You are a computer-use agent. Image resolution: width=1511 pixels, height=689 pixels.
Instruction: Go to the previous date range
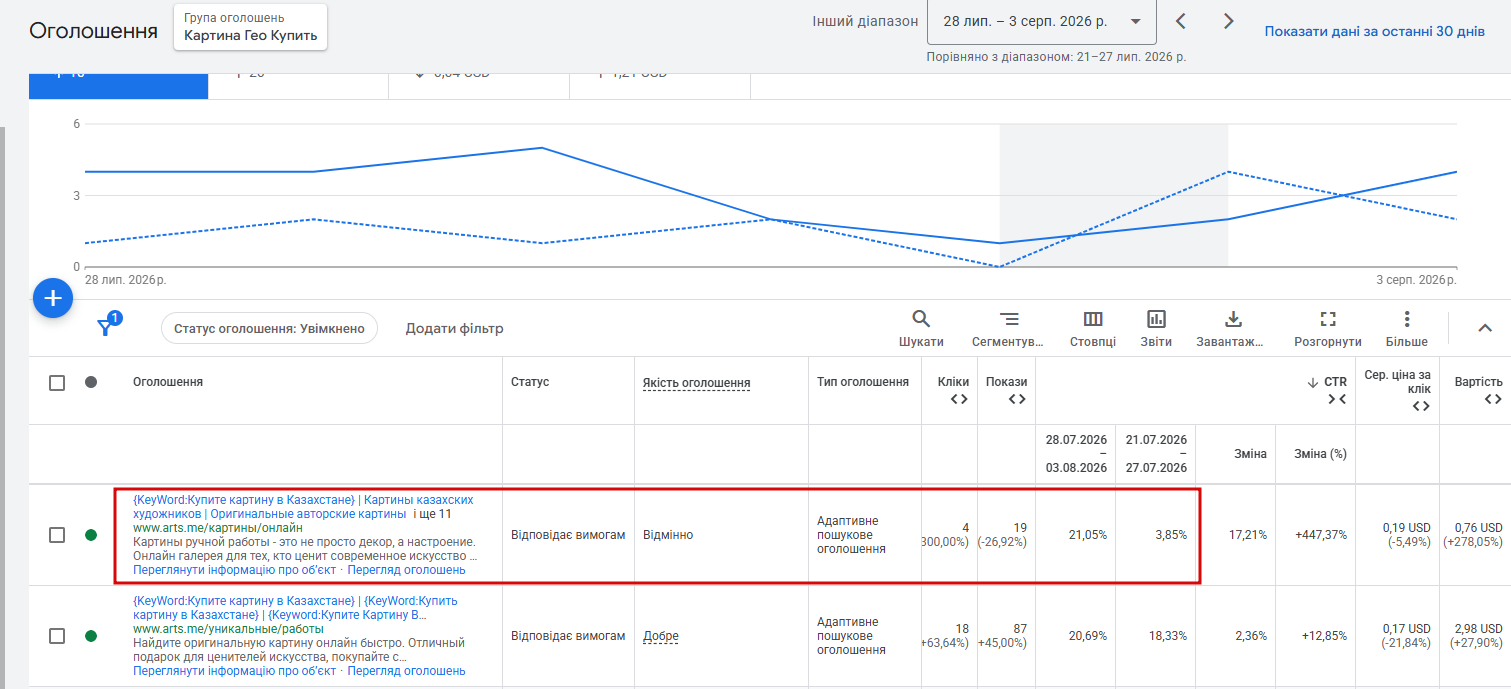coord(1181,21)
